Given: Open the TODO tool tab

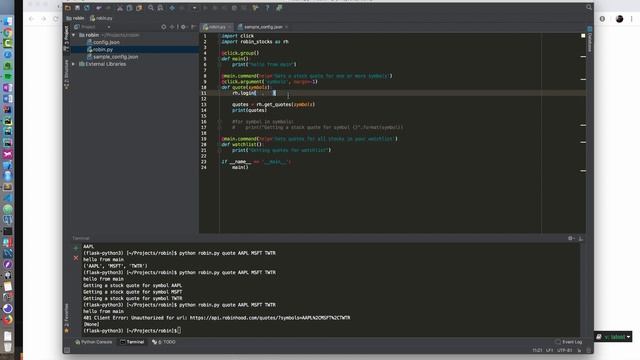Looking at the screenshot, I should [164, 342].
